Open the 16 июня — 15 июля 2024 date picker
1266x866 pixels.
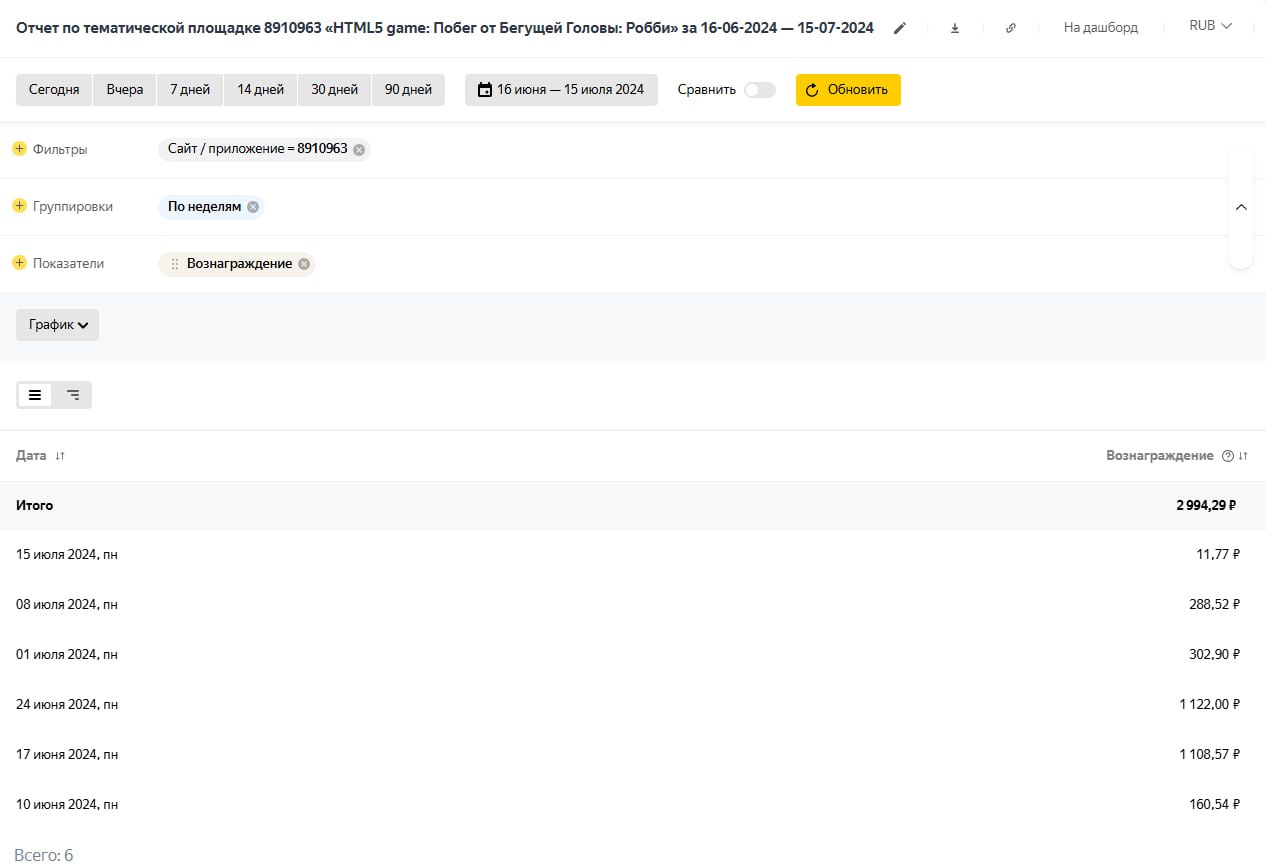[561, 90]
